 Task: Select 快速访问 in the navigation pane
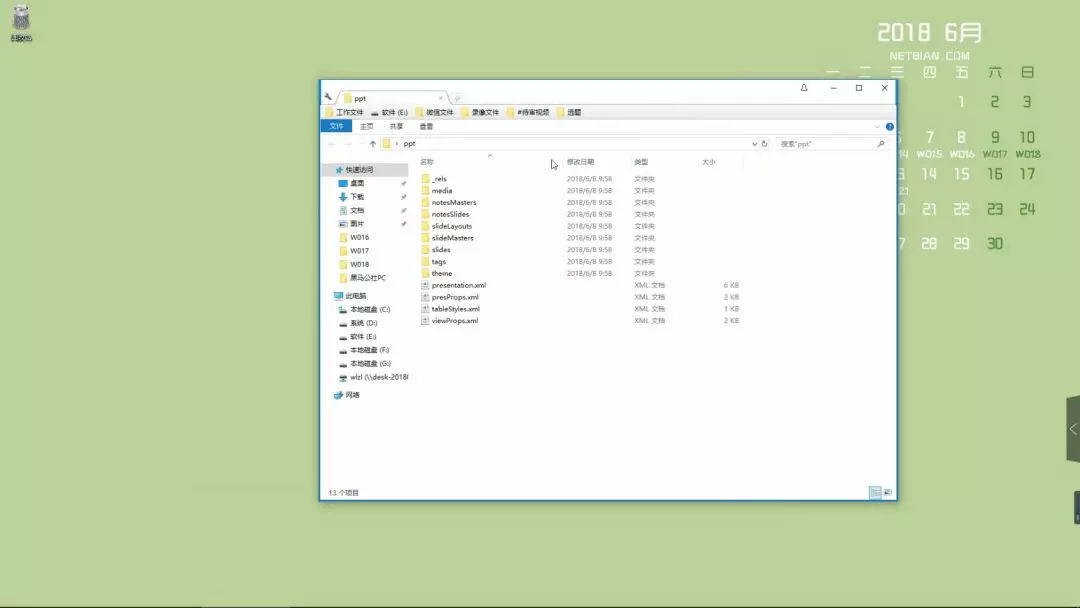point(359,170)
